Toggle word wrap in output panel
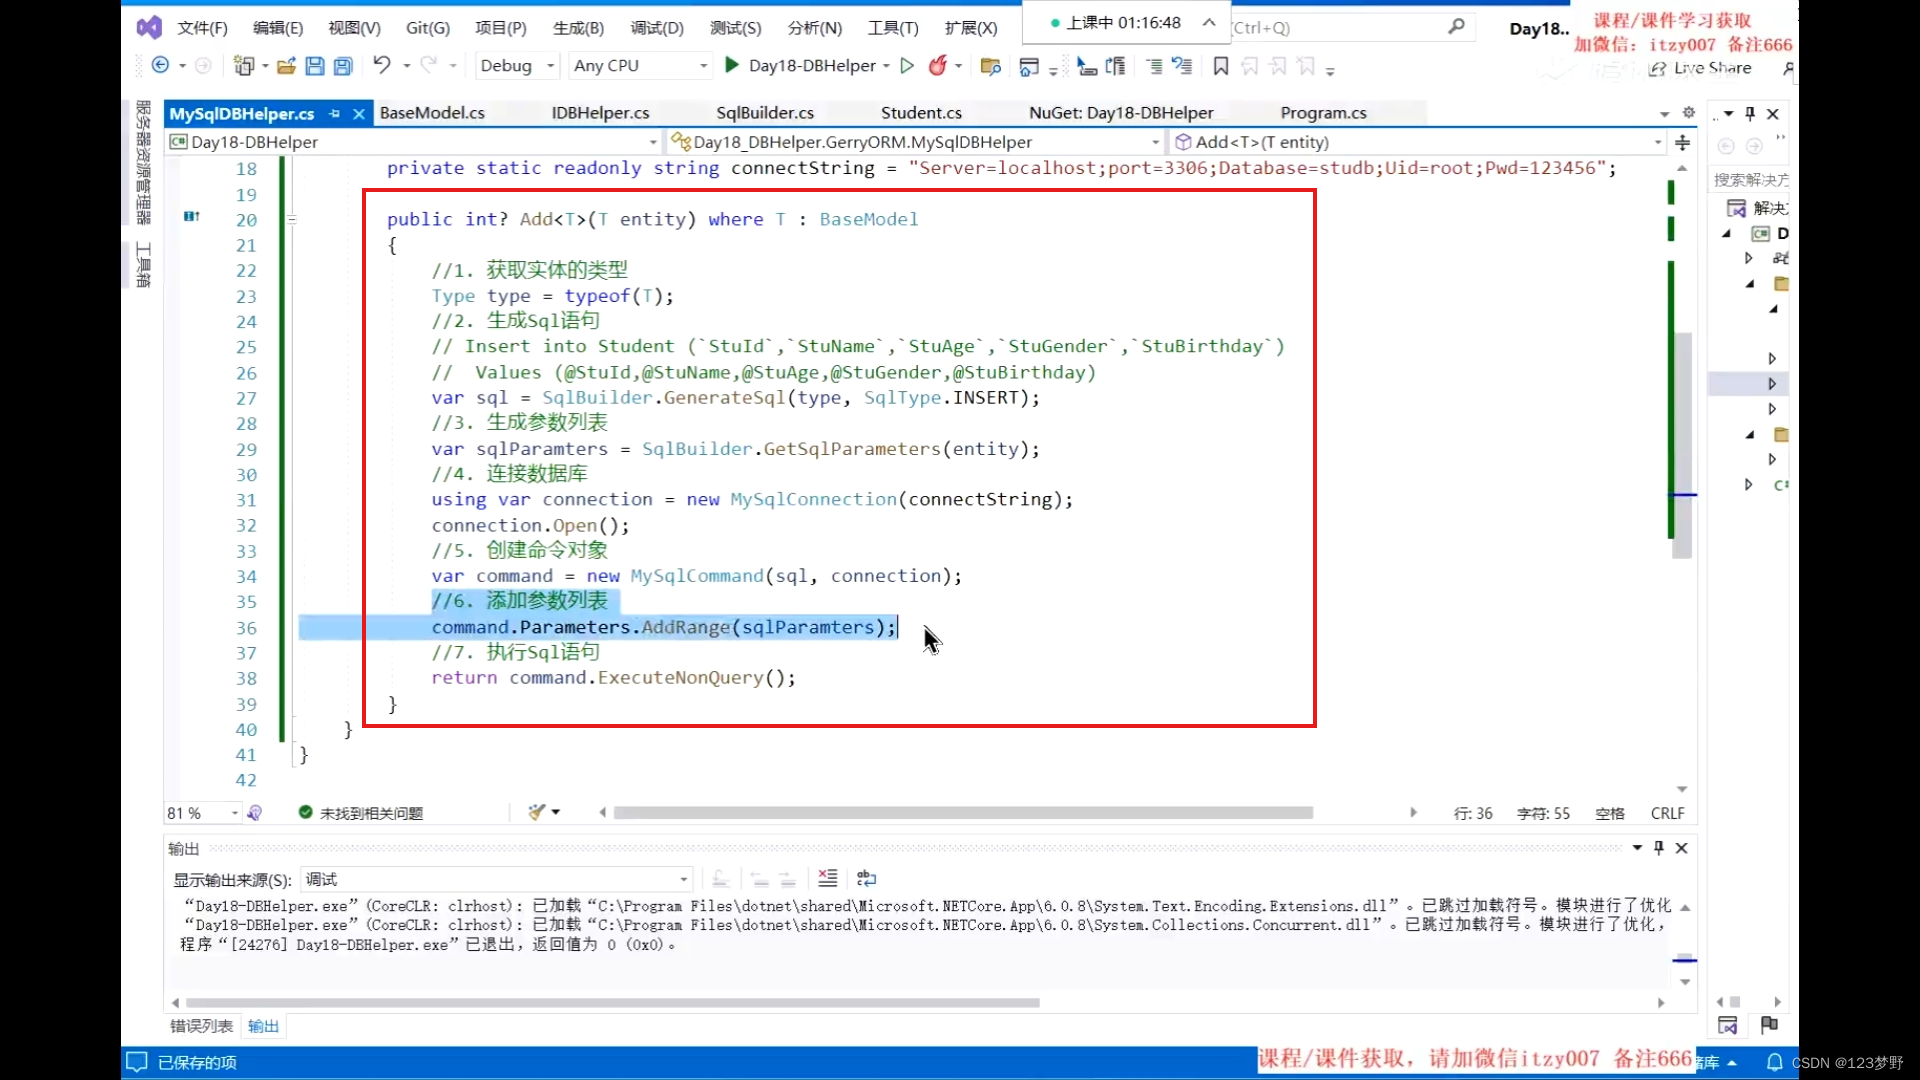Screen dimensions: 1920x1080 (866, 879)
